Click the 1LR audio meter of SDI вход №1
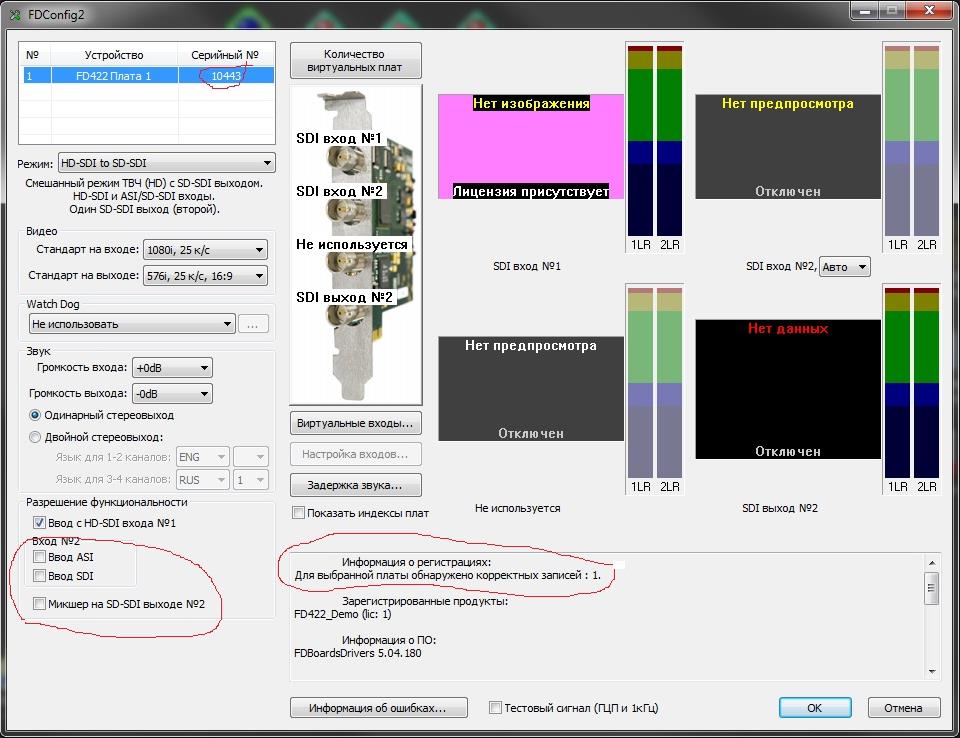 640,141
